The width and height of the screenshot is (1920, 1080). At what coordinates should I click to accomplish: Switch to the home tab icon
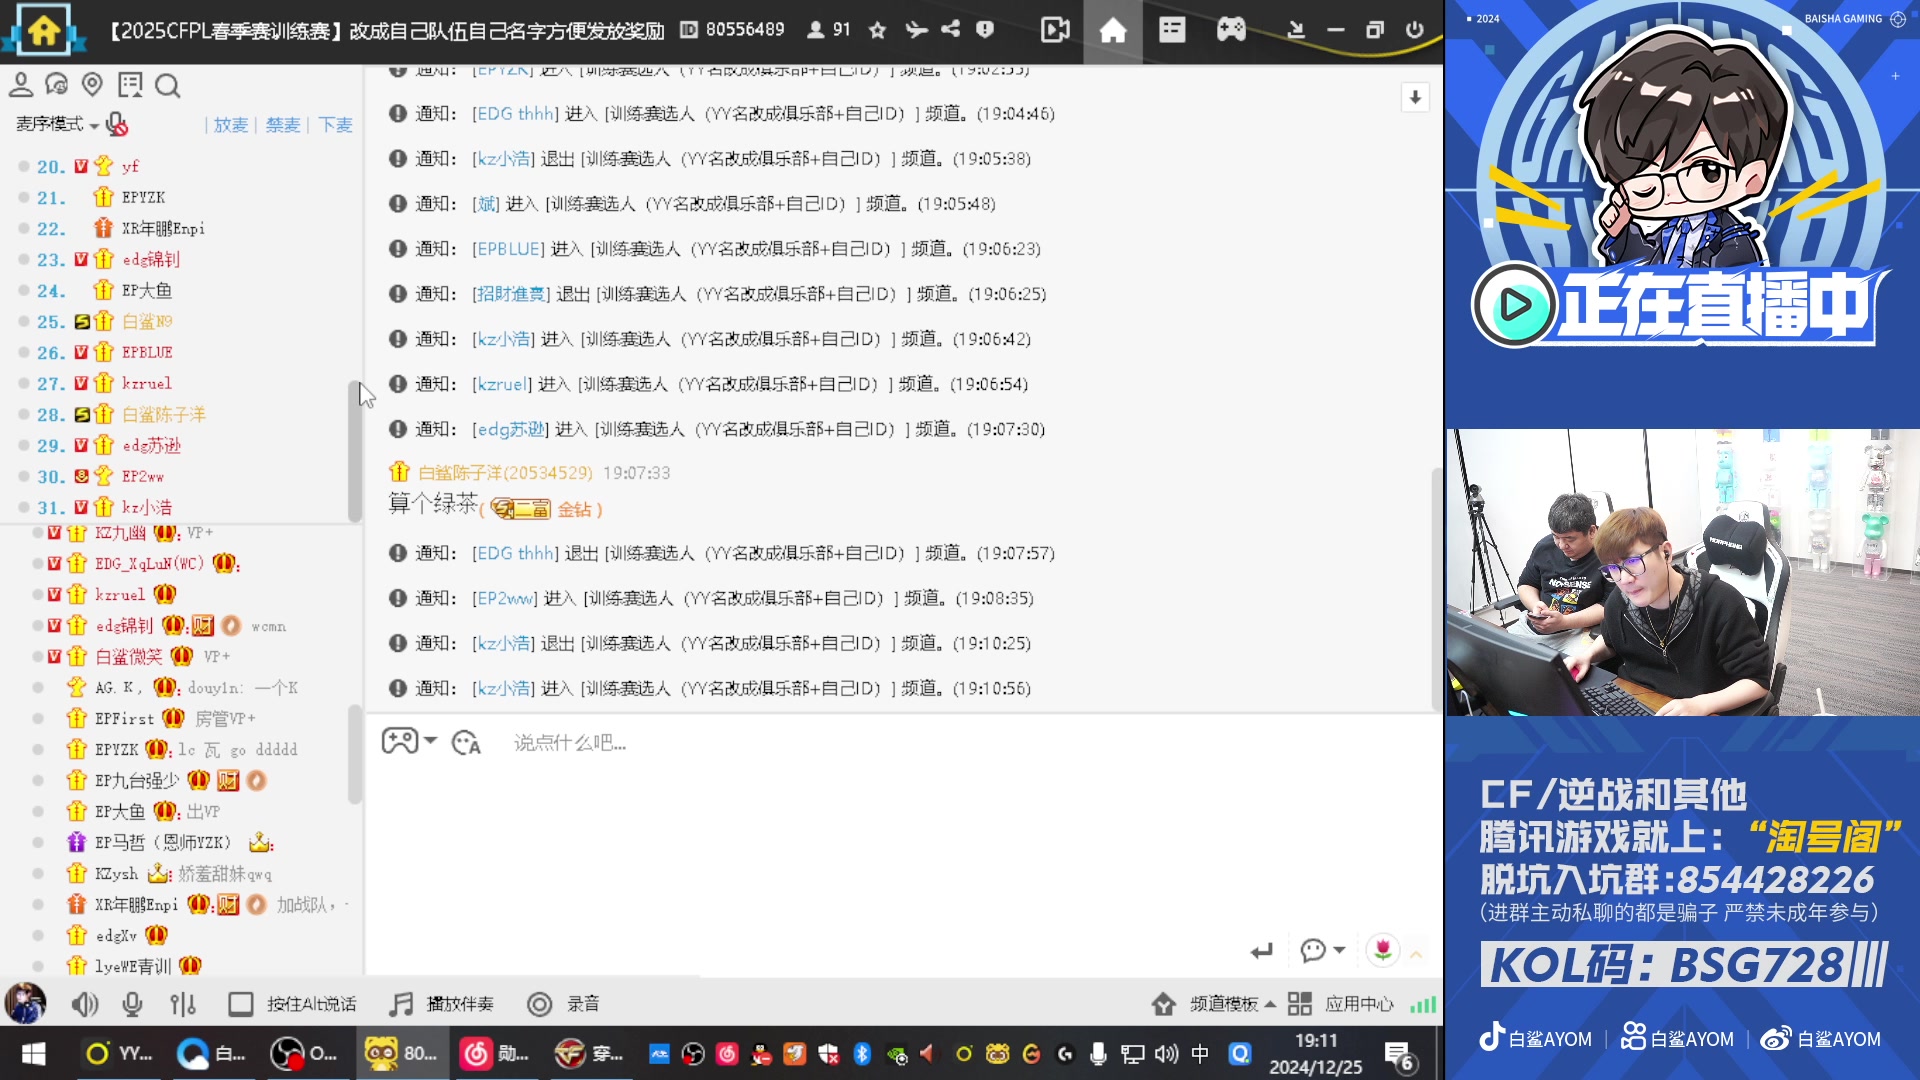point(1113,30)
